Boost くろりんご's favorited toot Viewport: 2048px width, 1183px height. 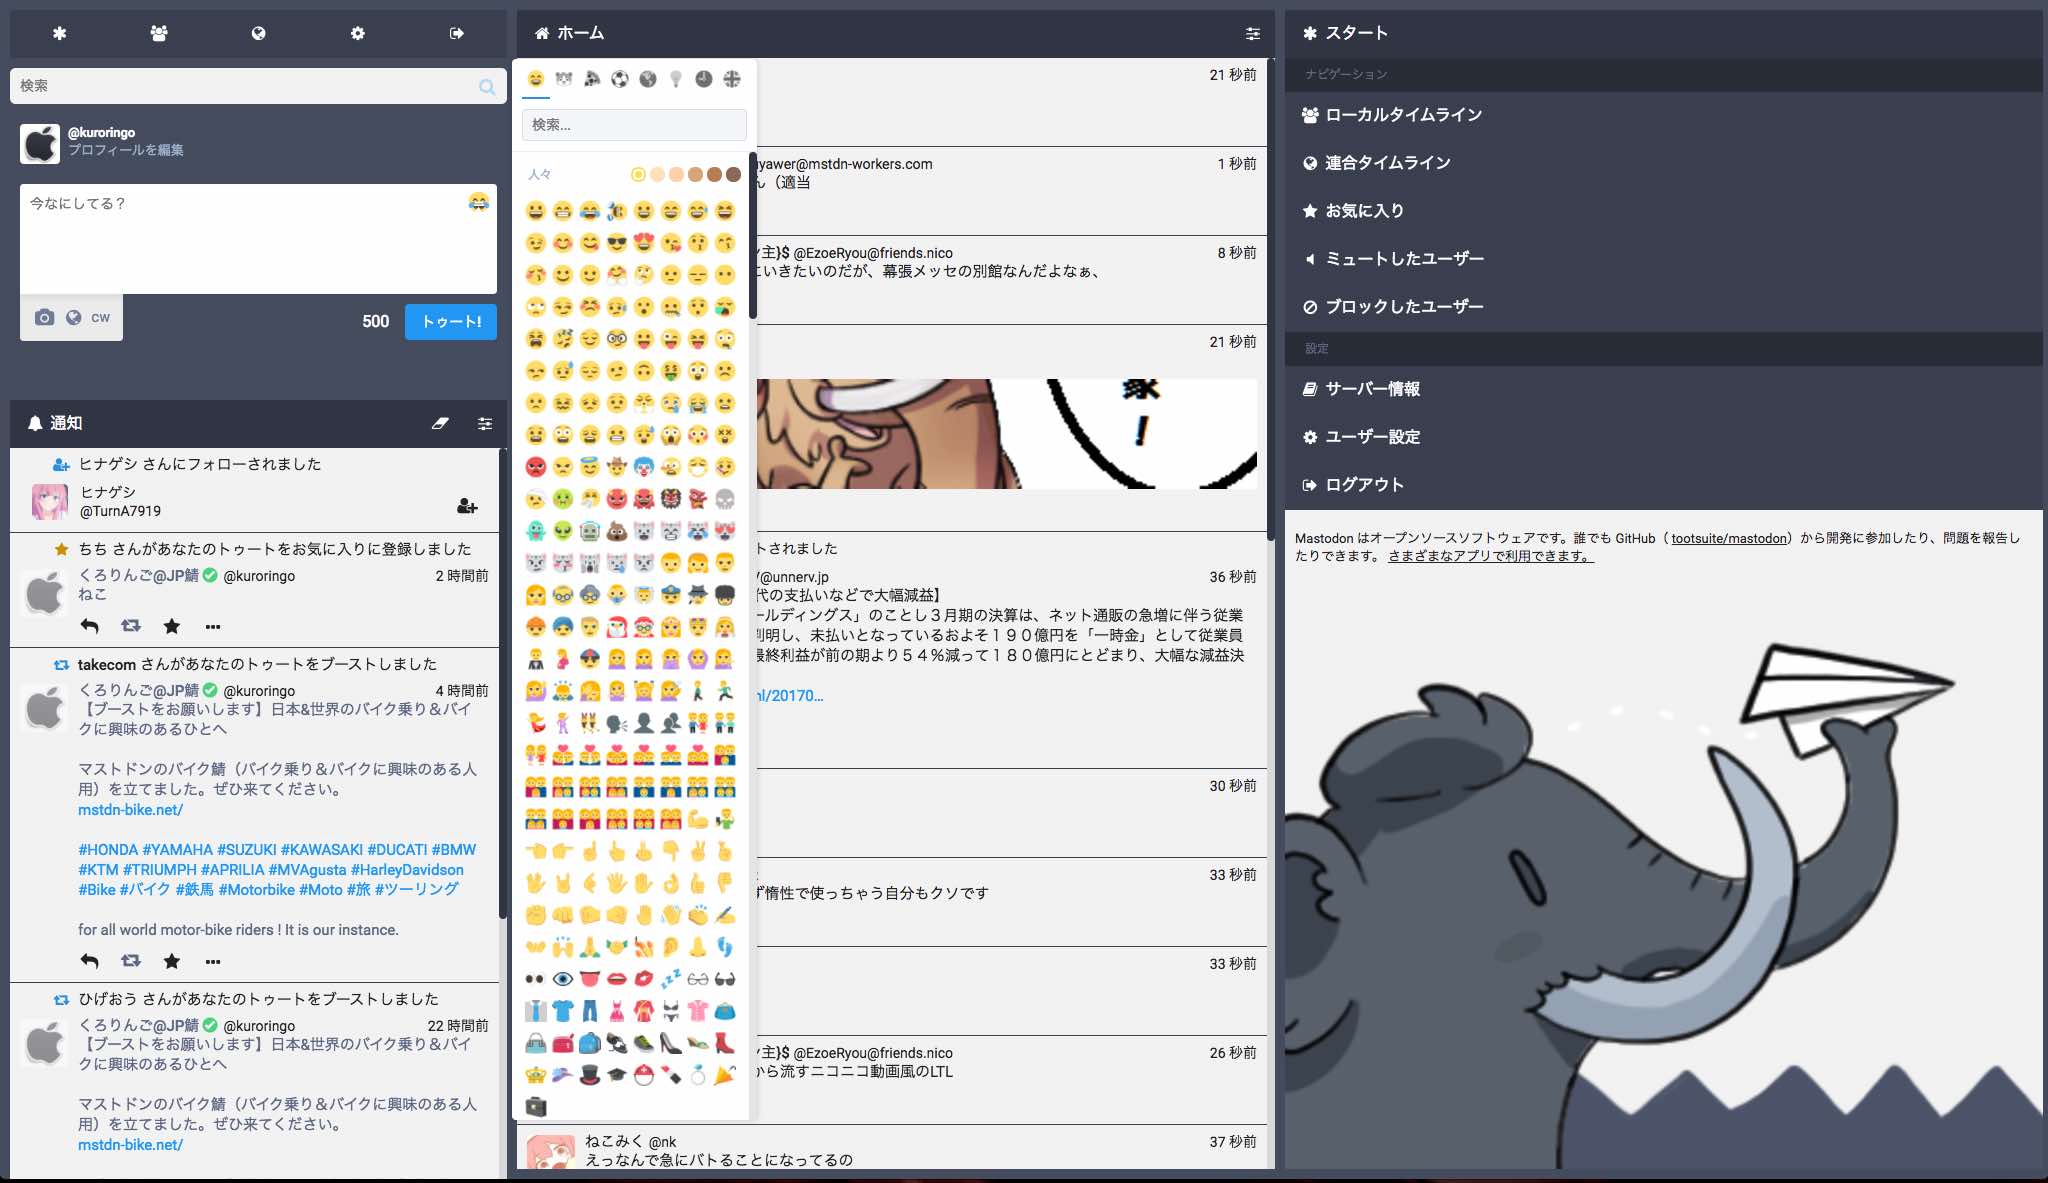pyautogui.click(x=130, y=626)
